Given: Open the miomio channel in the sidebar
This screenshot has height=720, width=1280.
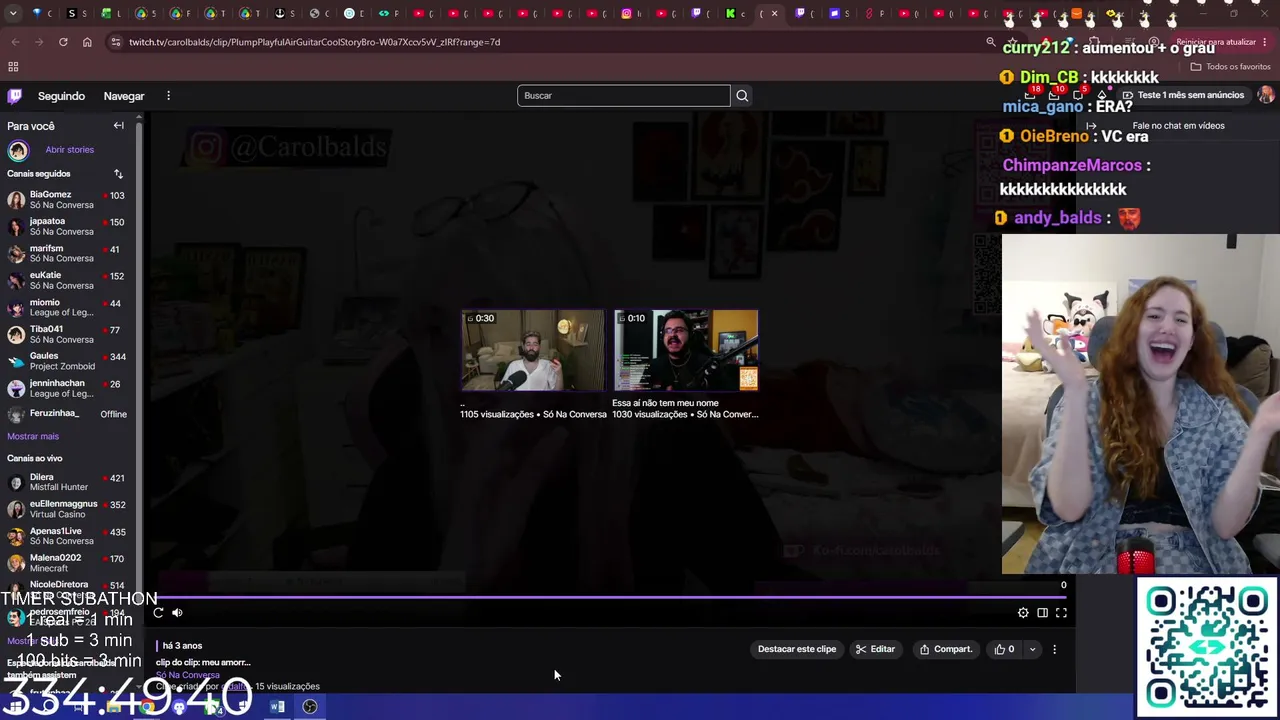Looking at the screenshot, I should coord(66,307).
